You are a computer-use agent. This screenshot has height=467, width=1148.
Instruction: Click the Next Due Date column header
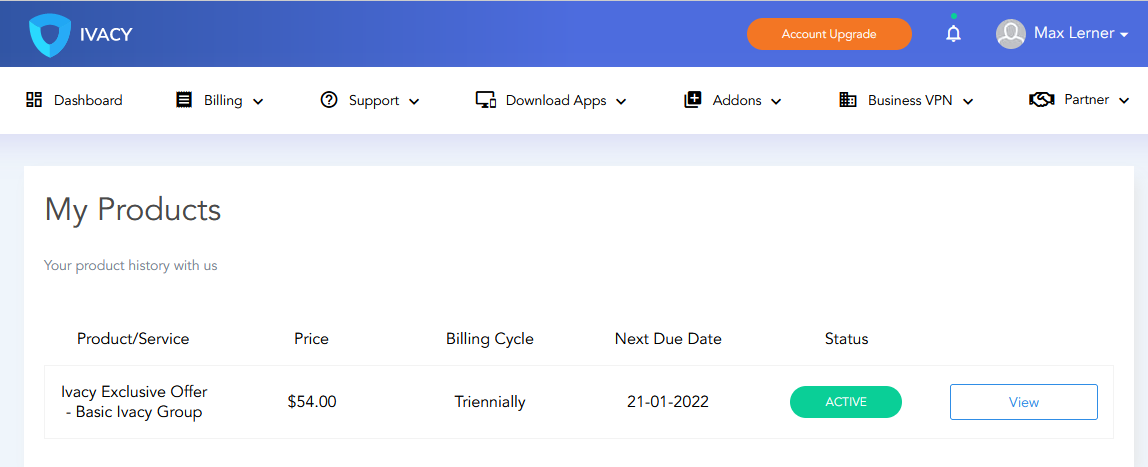tap(668, 339)
